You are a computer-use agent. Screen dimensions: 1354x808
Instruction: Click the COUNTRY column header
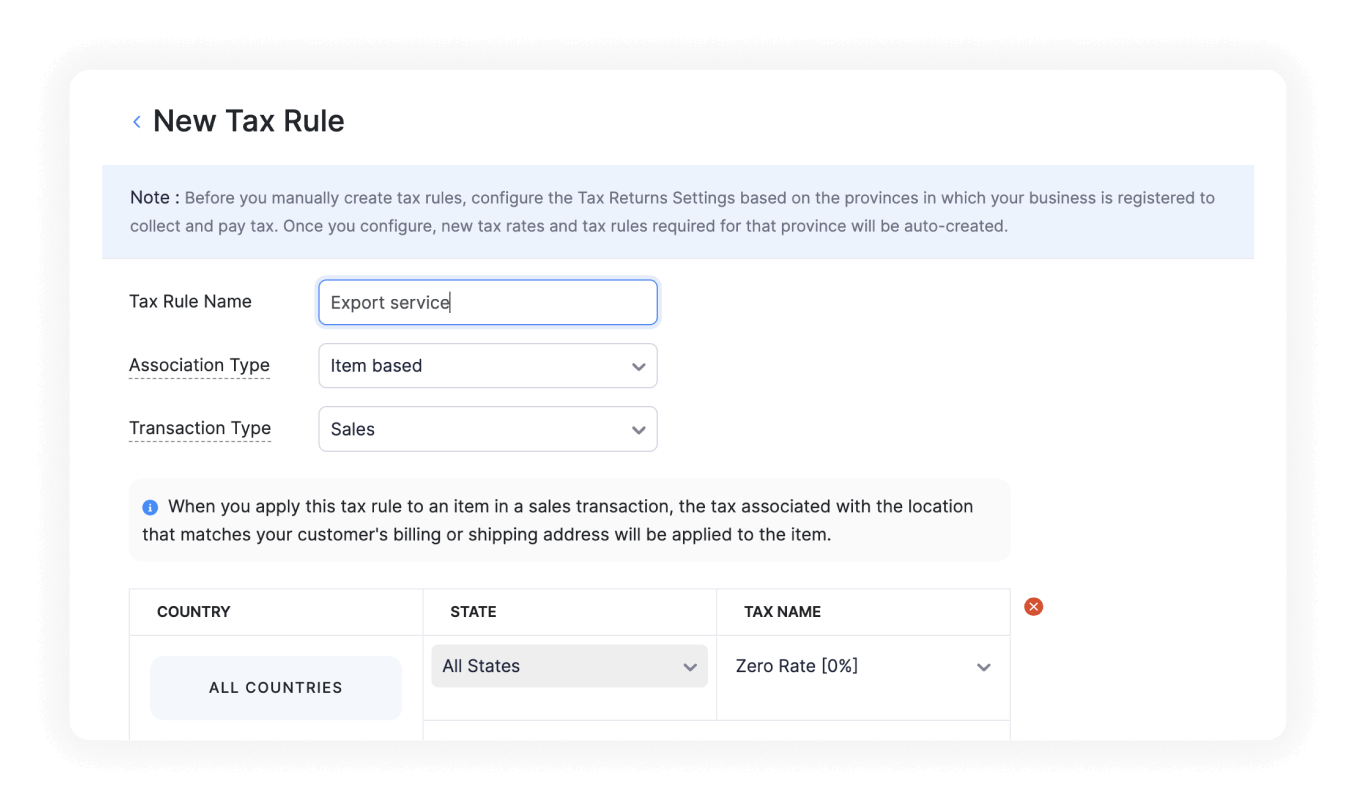(x=194, y=612)
